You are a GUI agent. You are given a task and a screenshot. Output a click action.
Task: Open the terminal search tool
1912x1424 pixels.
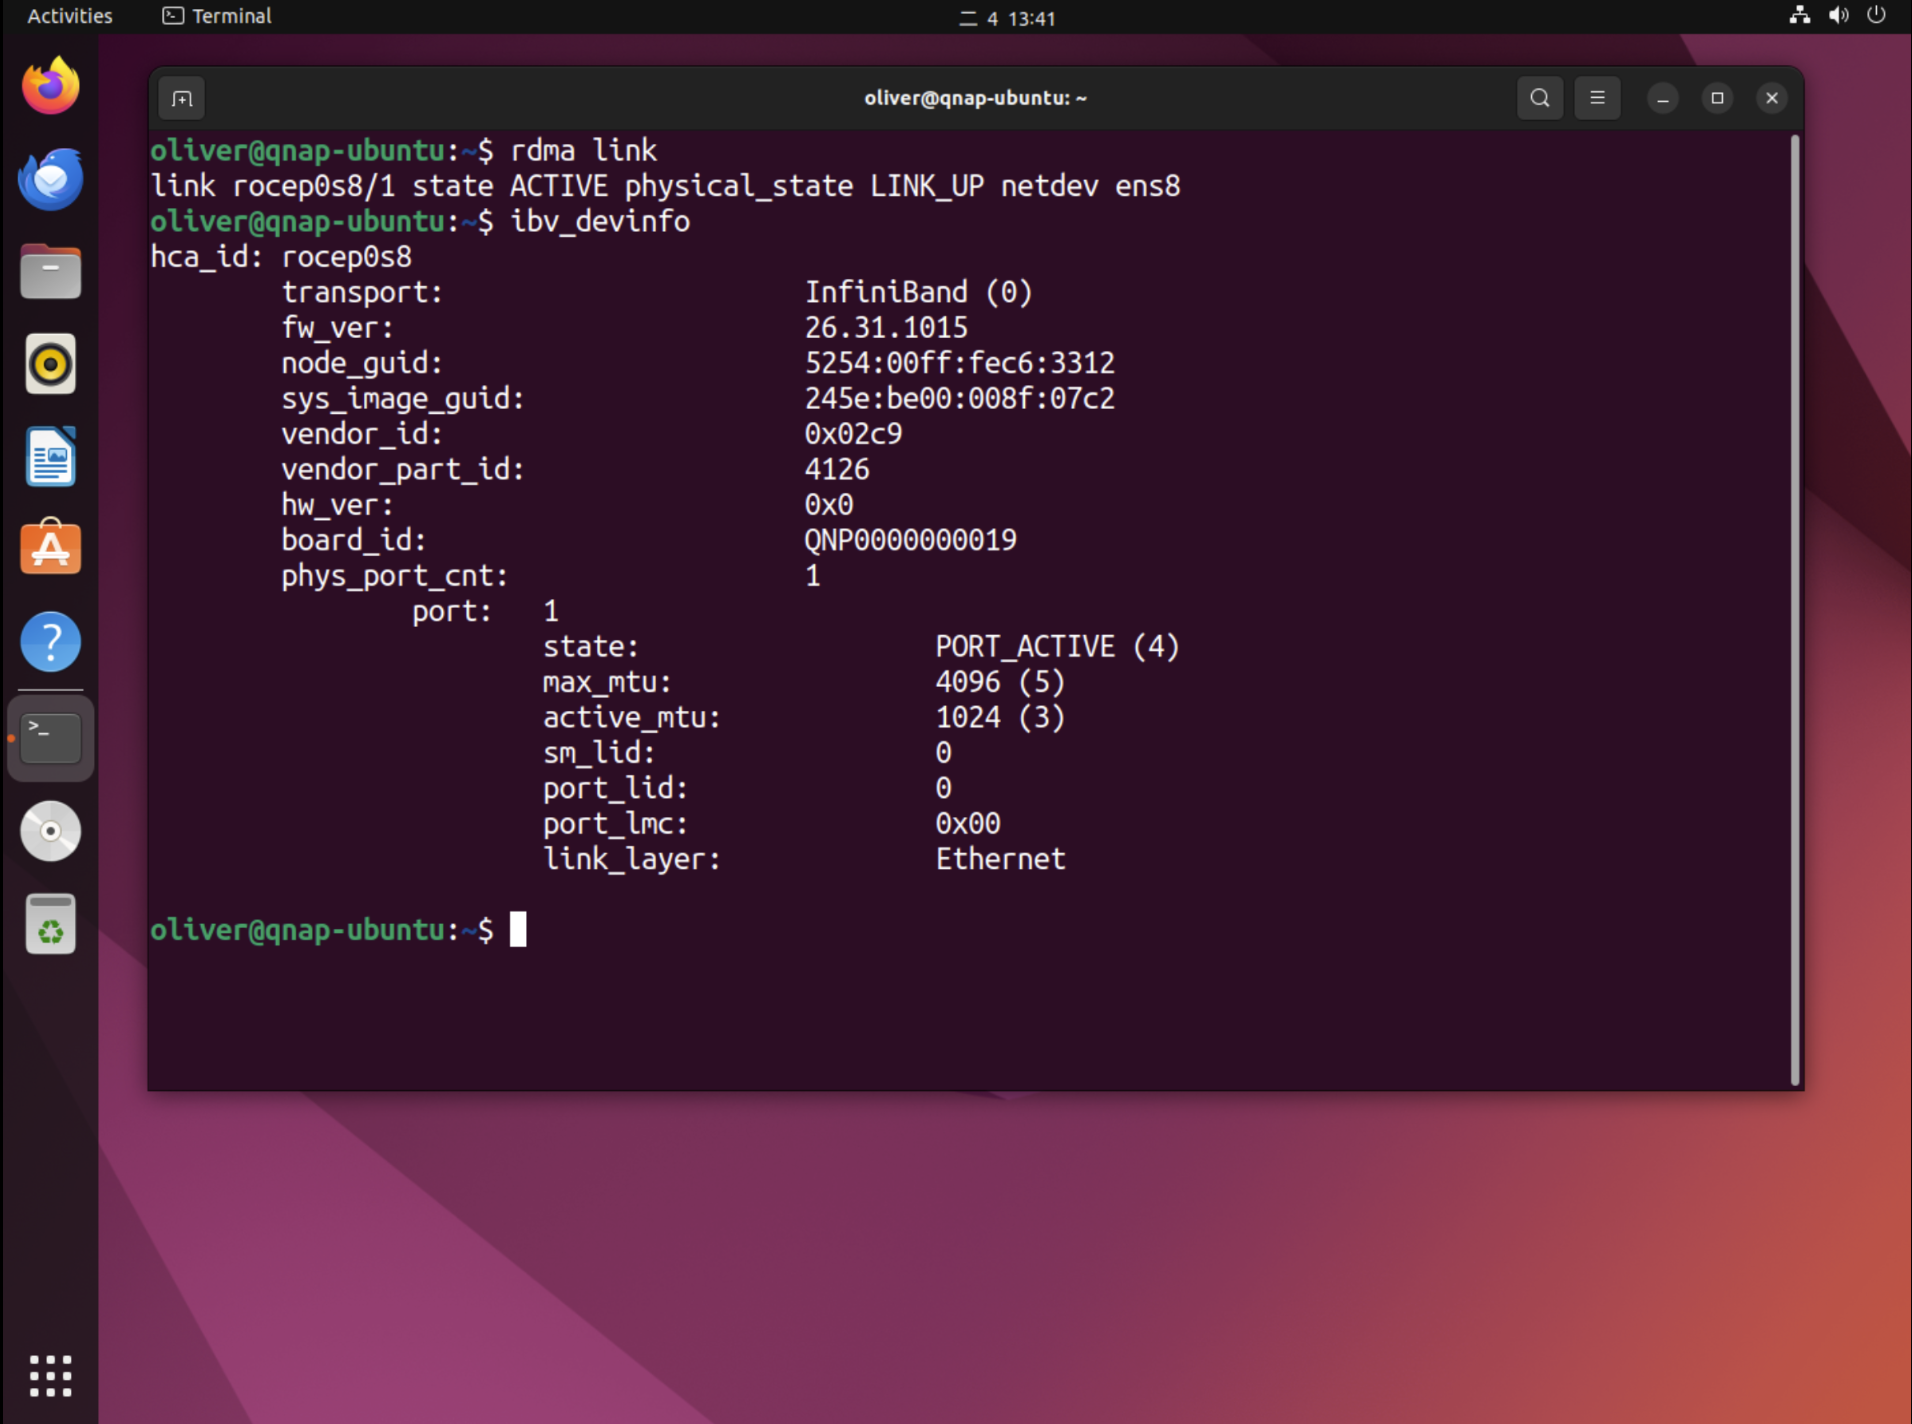[x=1540, y=98]
